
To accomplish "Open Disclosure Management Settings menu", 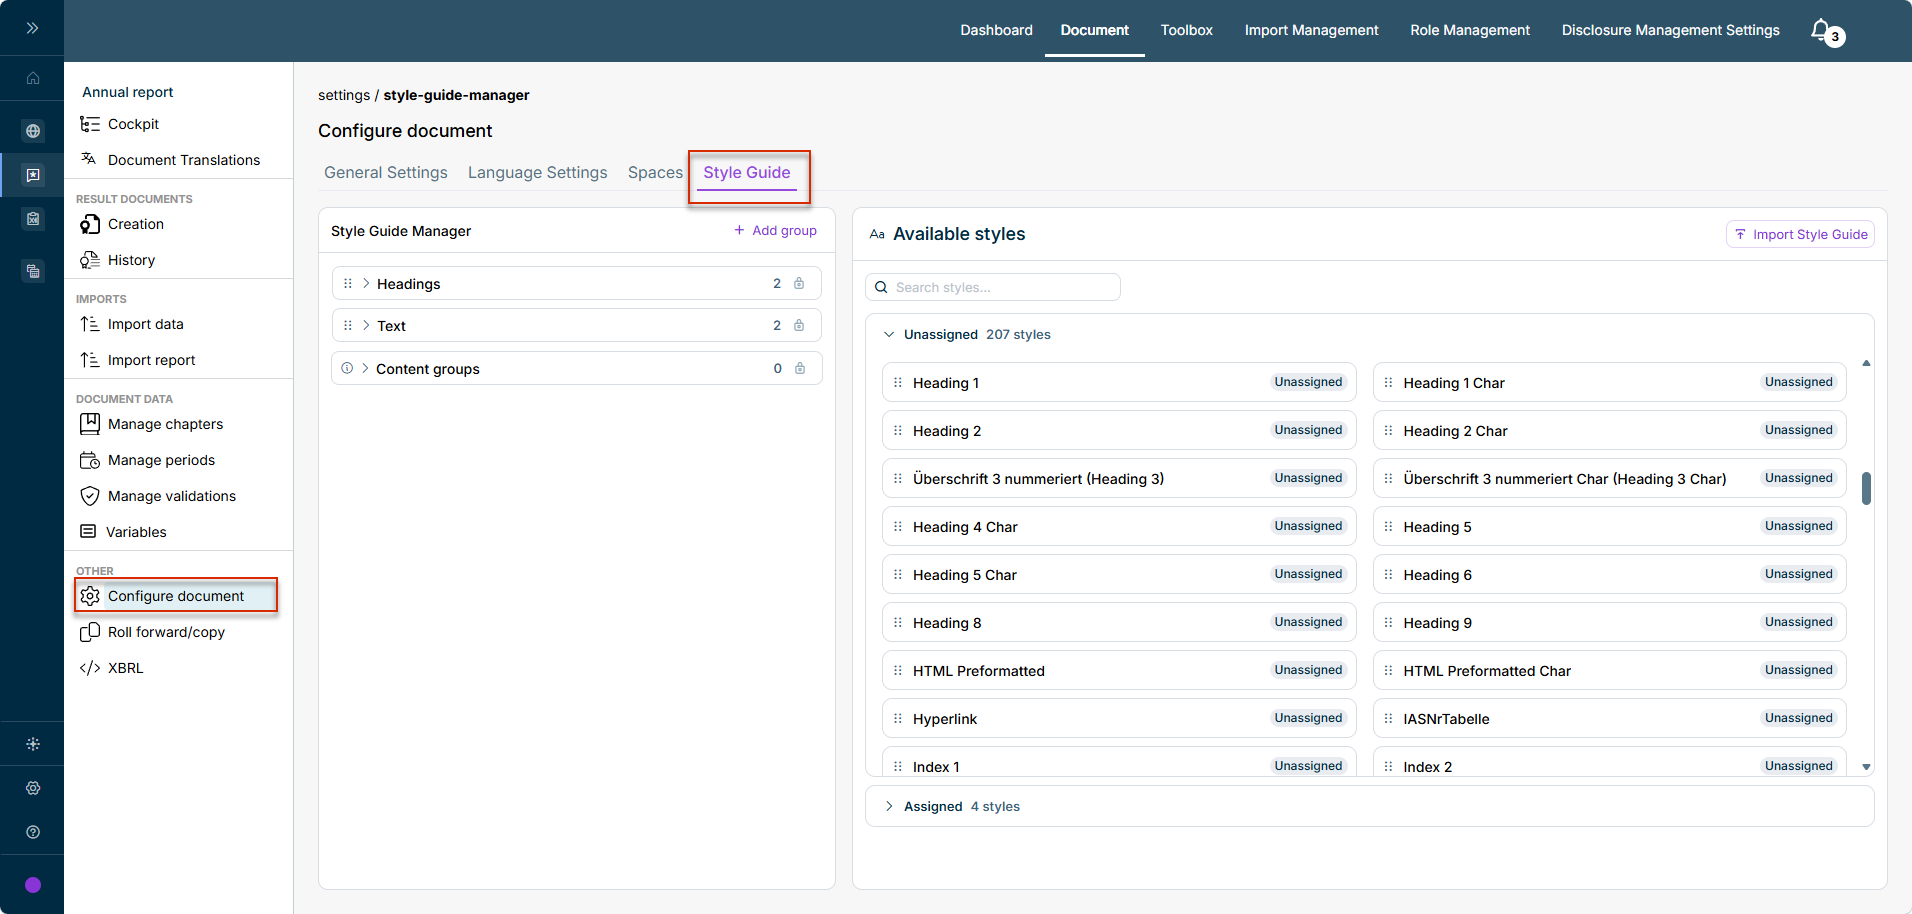I will pyautogui.click(x=1671, y=30).
